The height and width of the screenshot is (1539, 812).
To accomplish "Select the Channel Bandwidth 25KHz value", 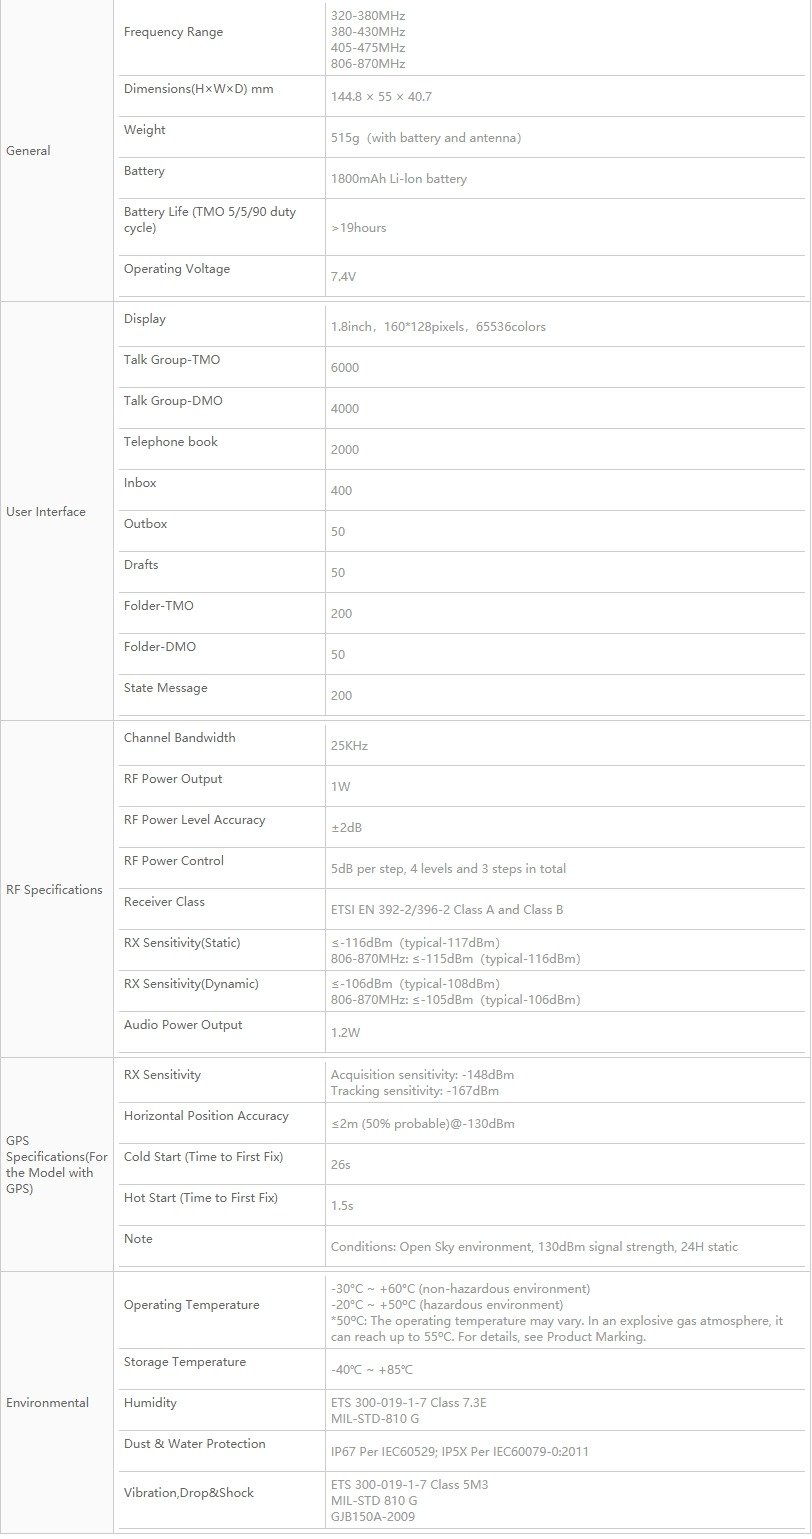I will (x=351, y=746).
